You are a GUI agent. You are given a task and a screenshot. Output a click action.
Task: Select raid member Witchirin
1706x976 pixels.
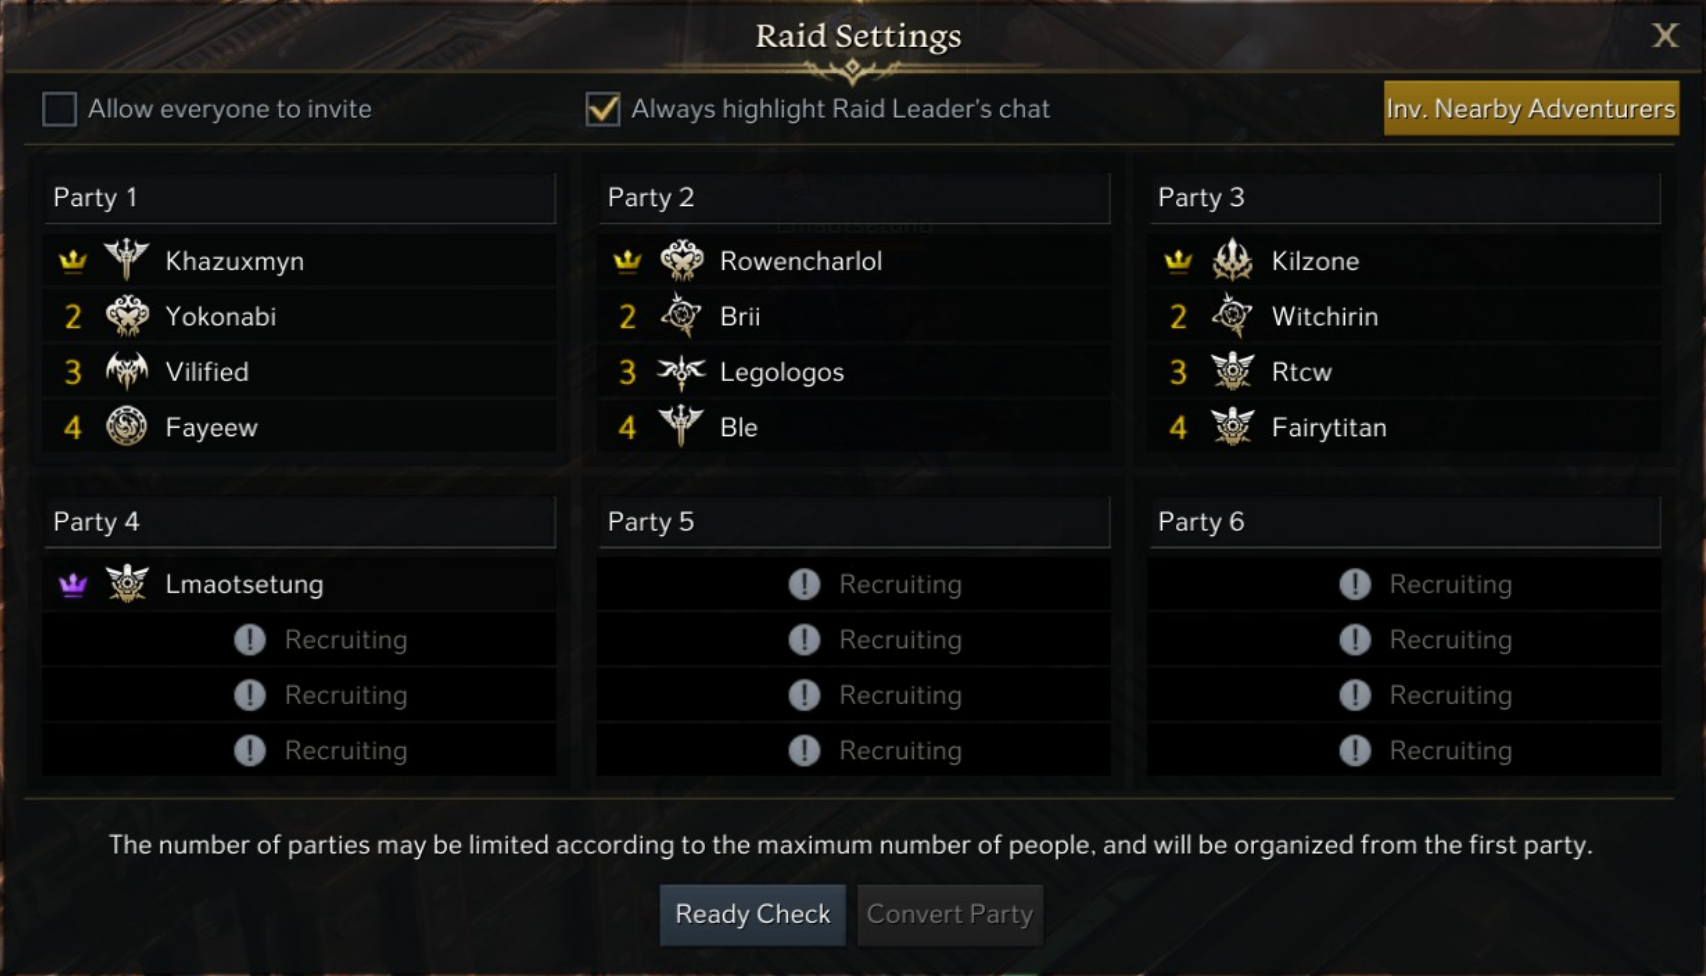coord(1324,316)
